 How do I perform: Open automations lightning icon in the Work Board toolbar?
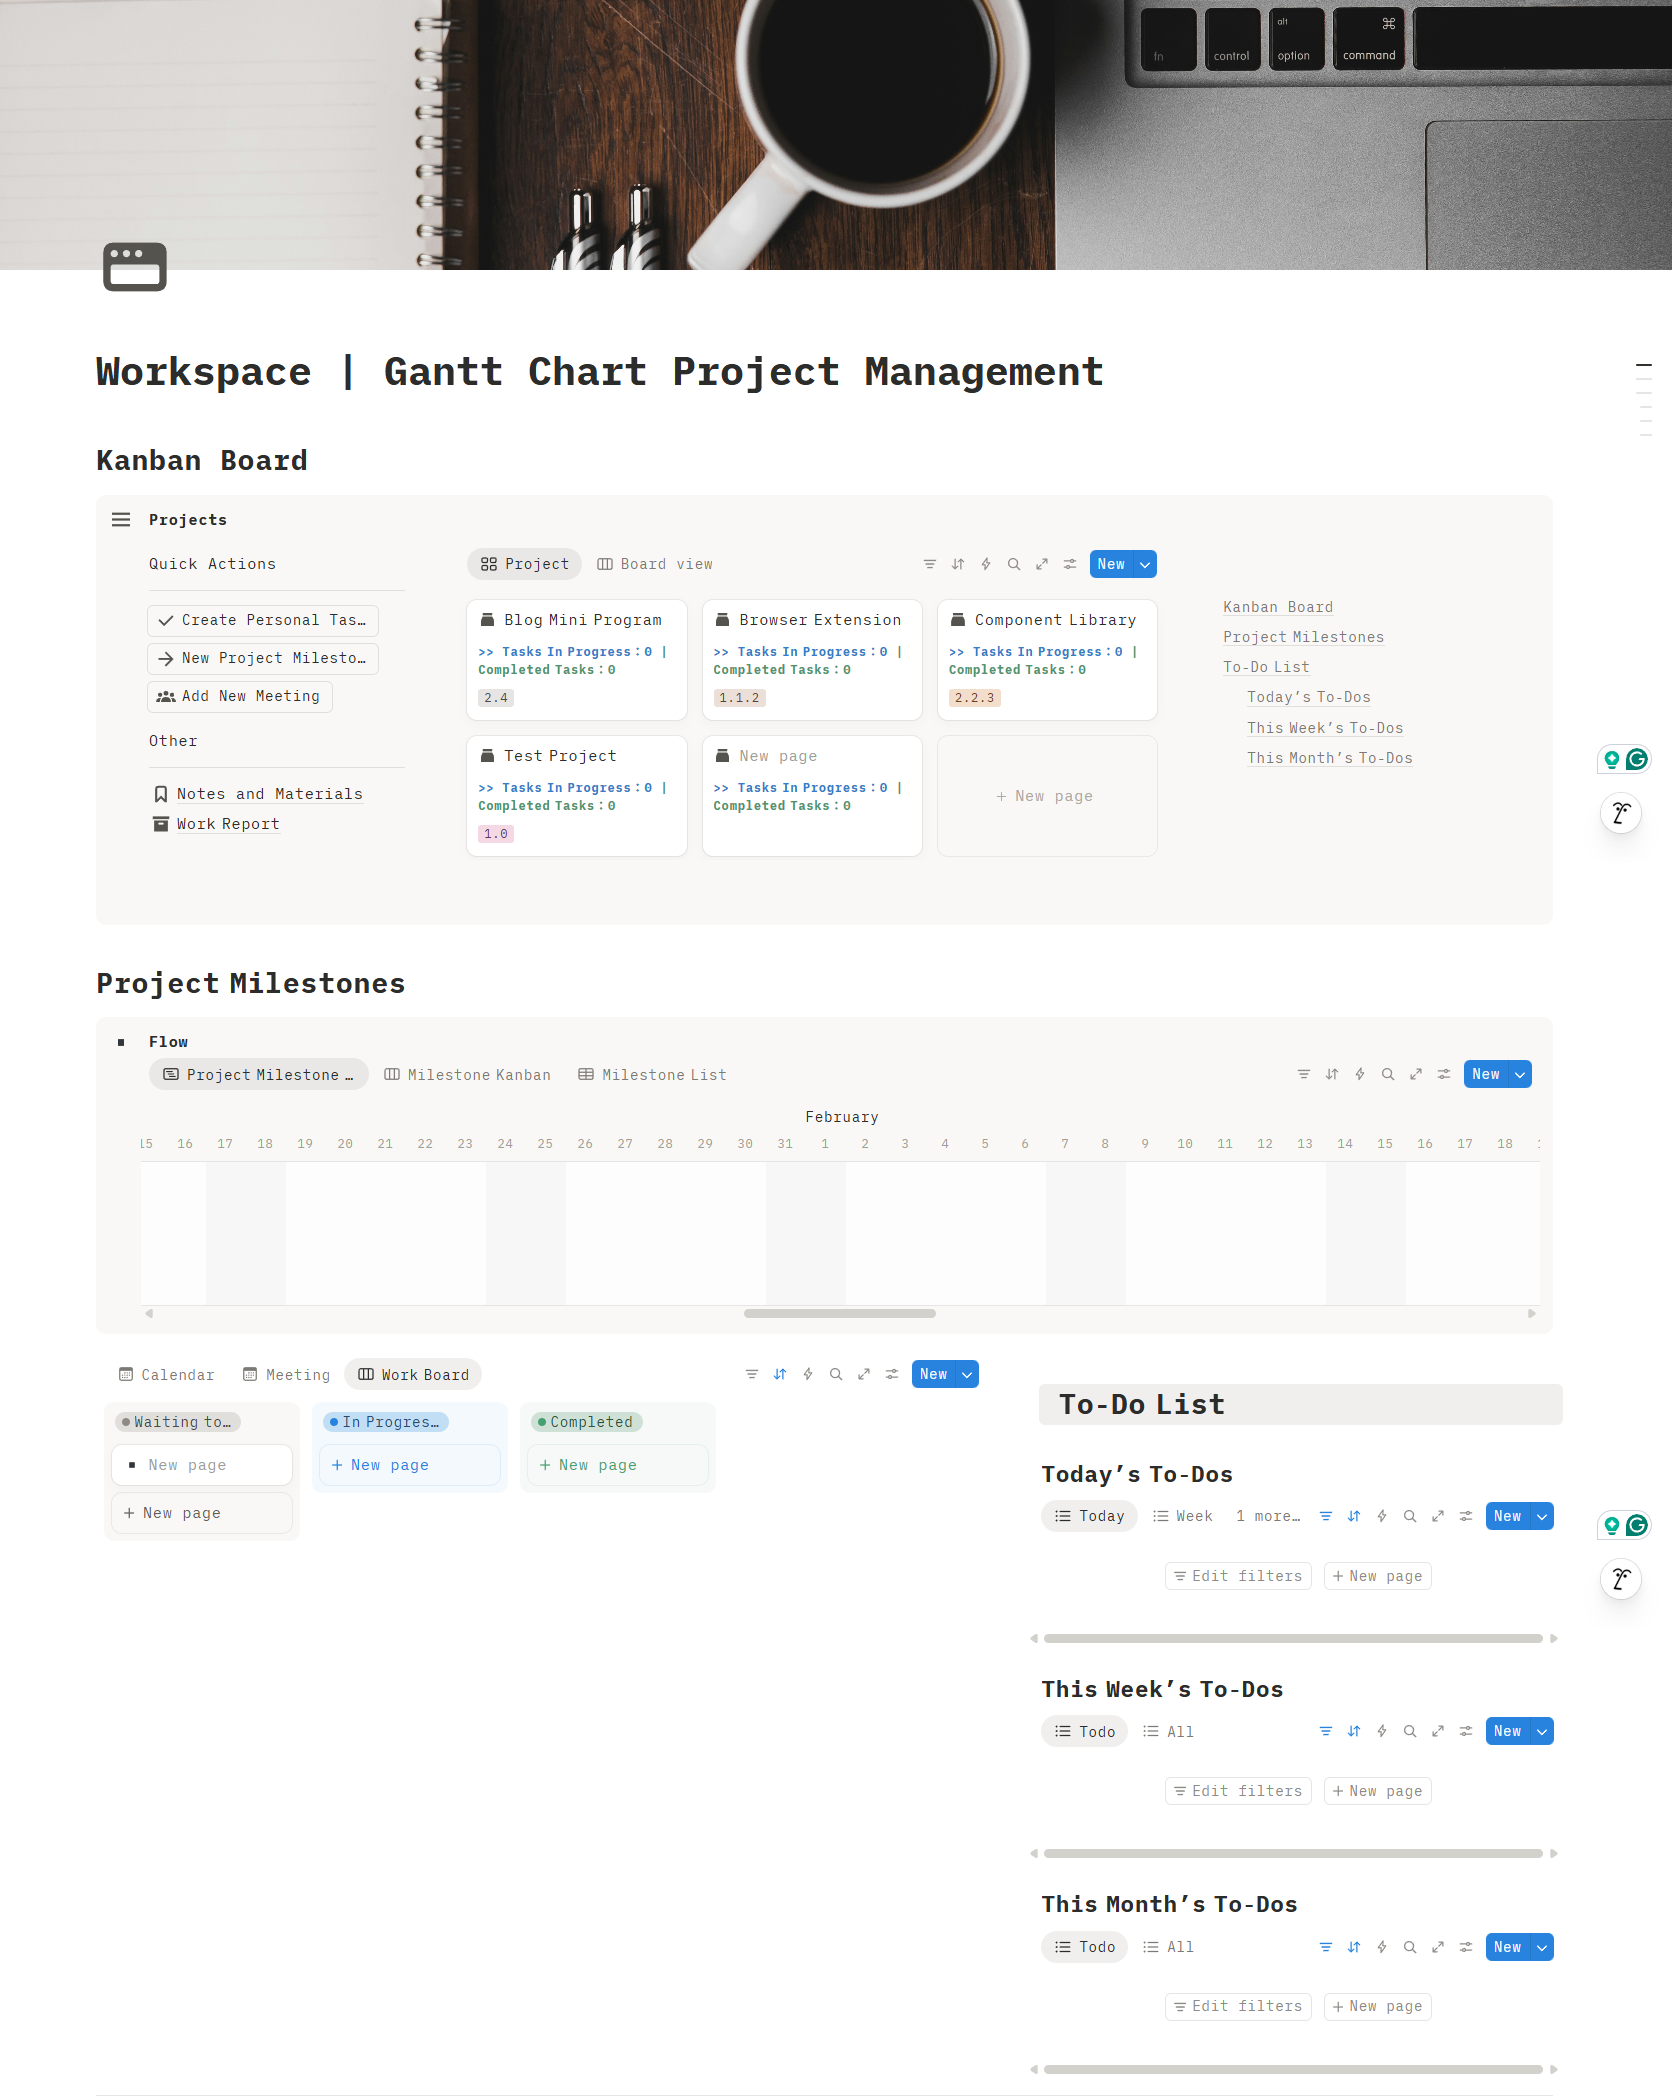point(808,1374)
